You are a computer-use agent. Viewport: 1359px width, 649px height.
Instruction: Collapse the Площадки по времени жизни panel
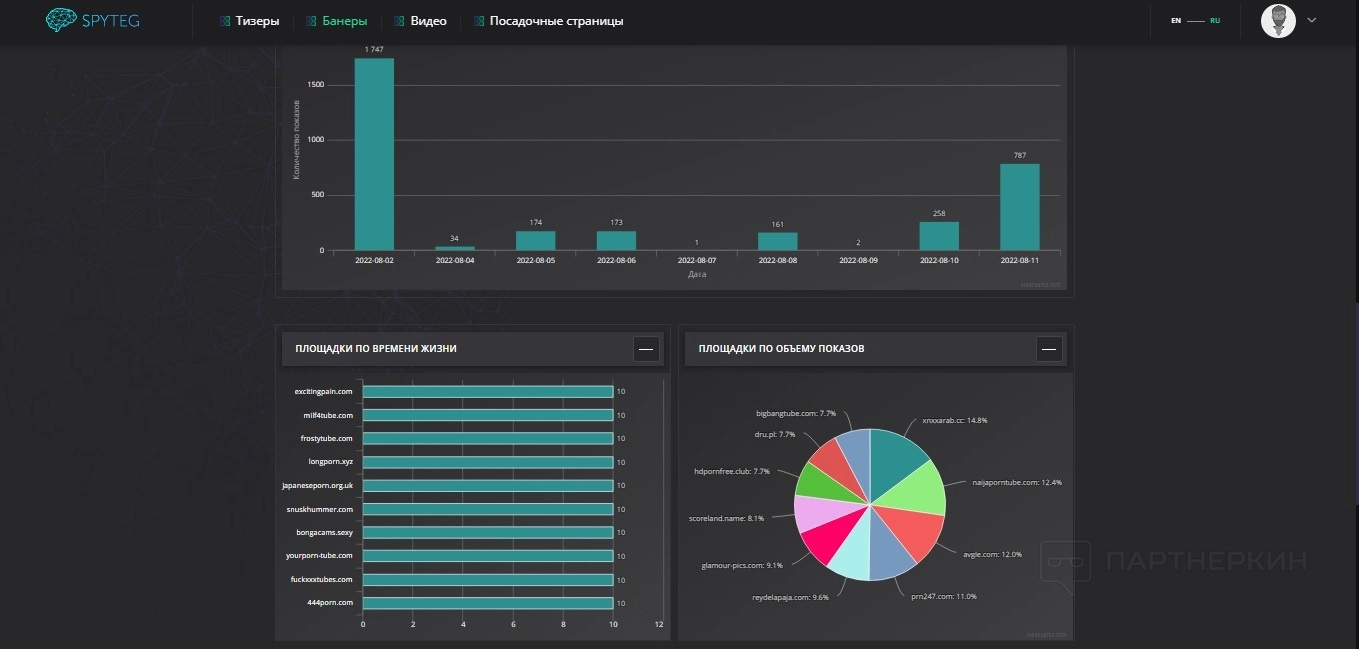coord(646,349)
